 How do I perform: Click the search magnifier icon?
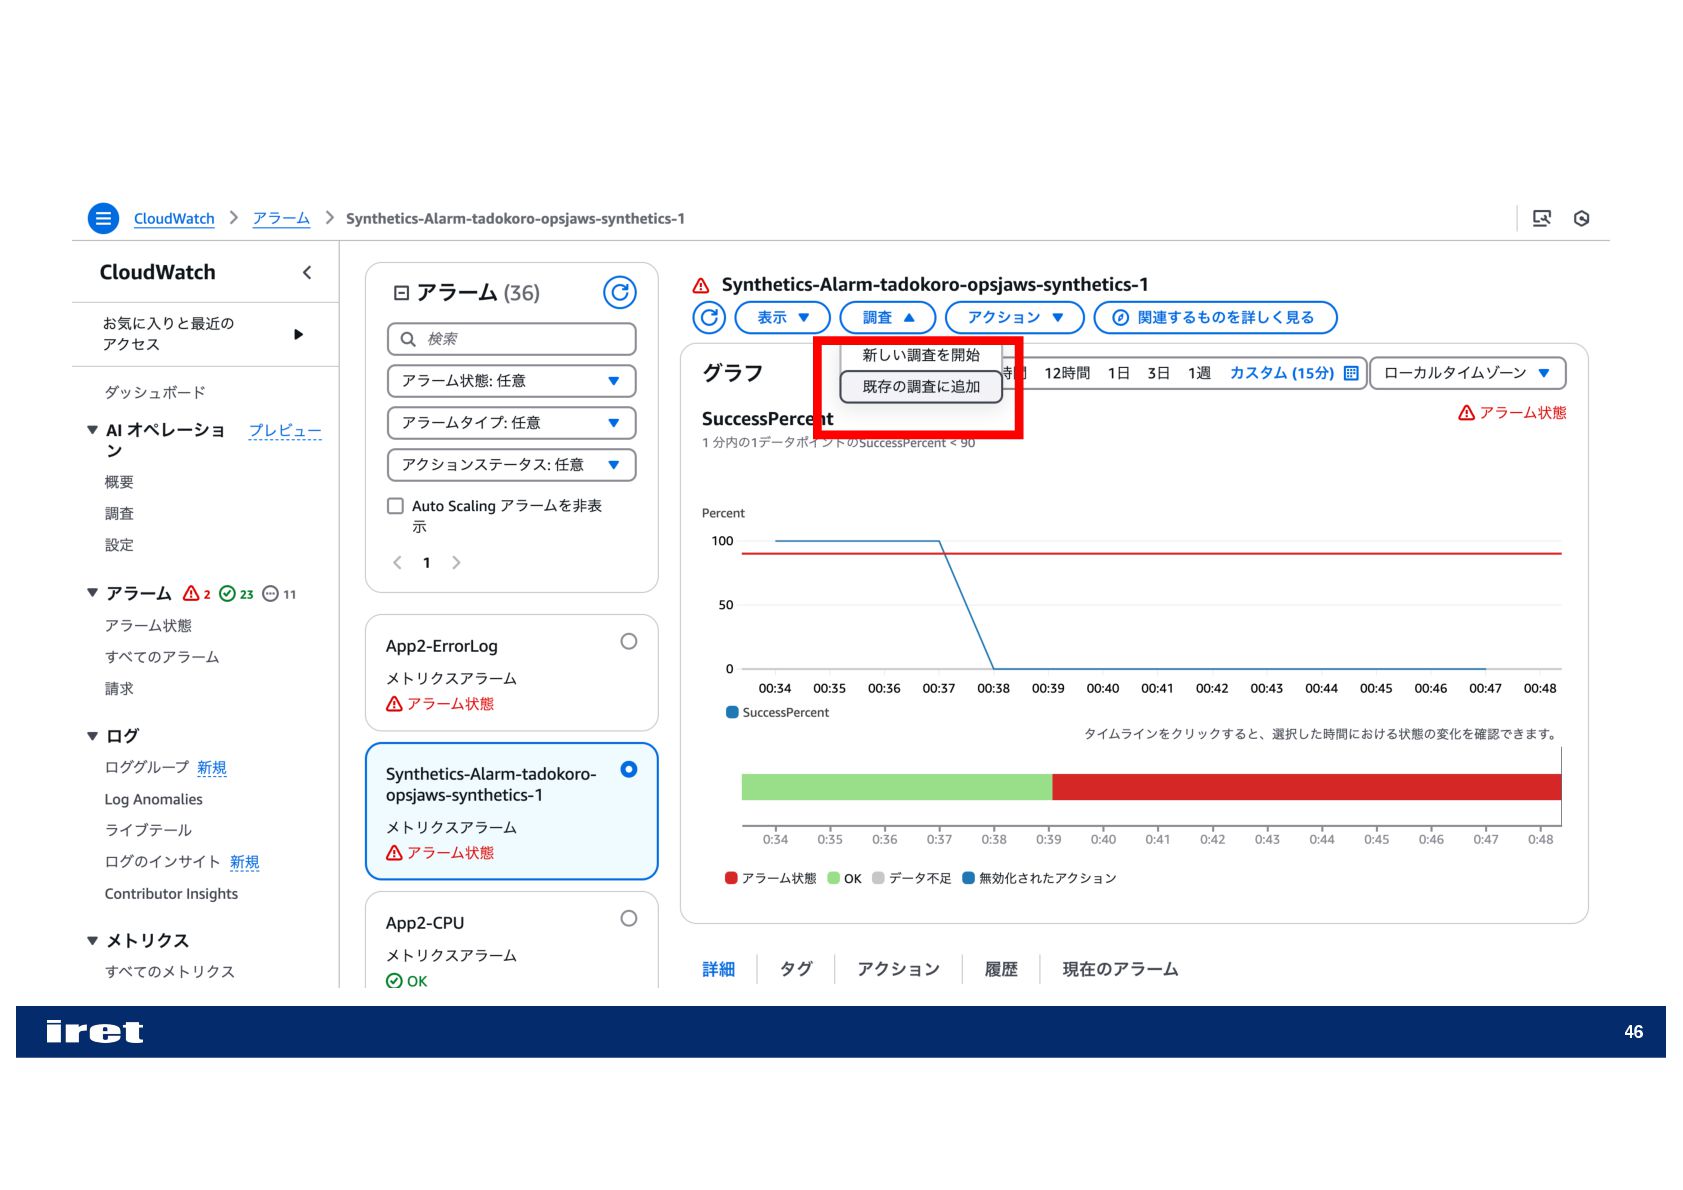click(x=408, y=339)
